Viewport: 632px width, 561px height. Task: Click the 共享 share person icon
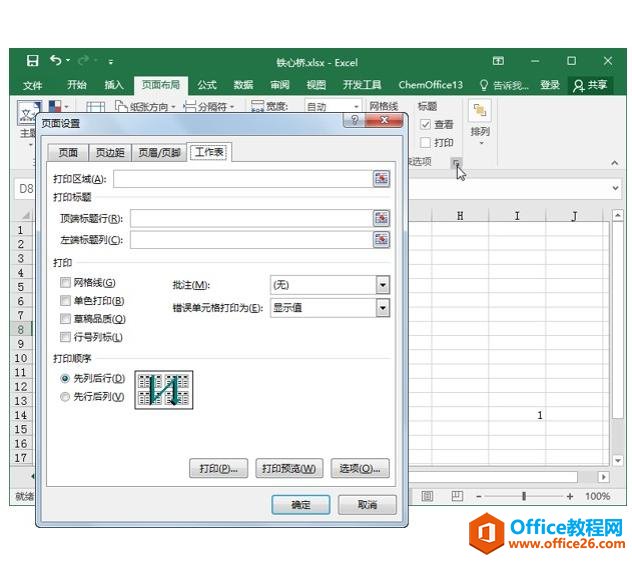click(578, 85)
